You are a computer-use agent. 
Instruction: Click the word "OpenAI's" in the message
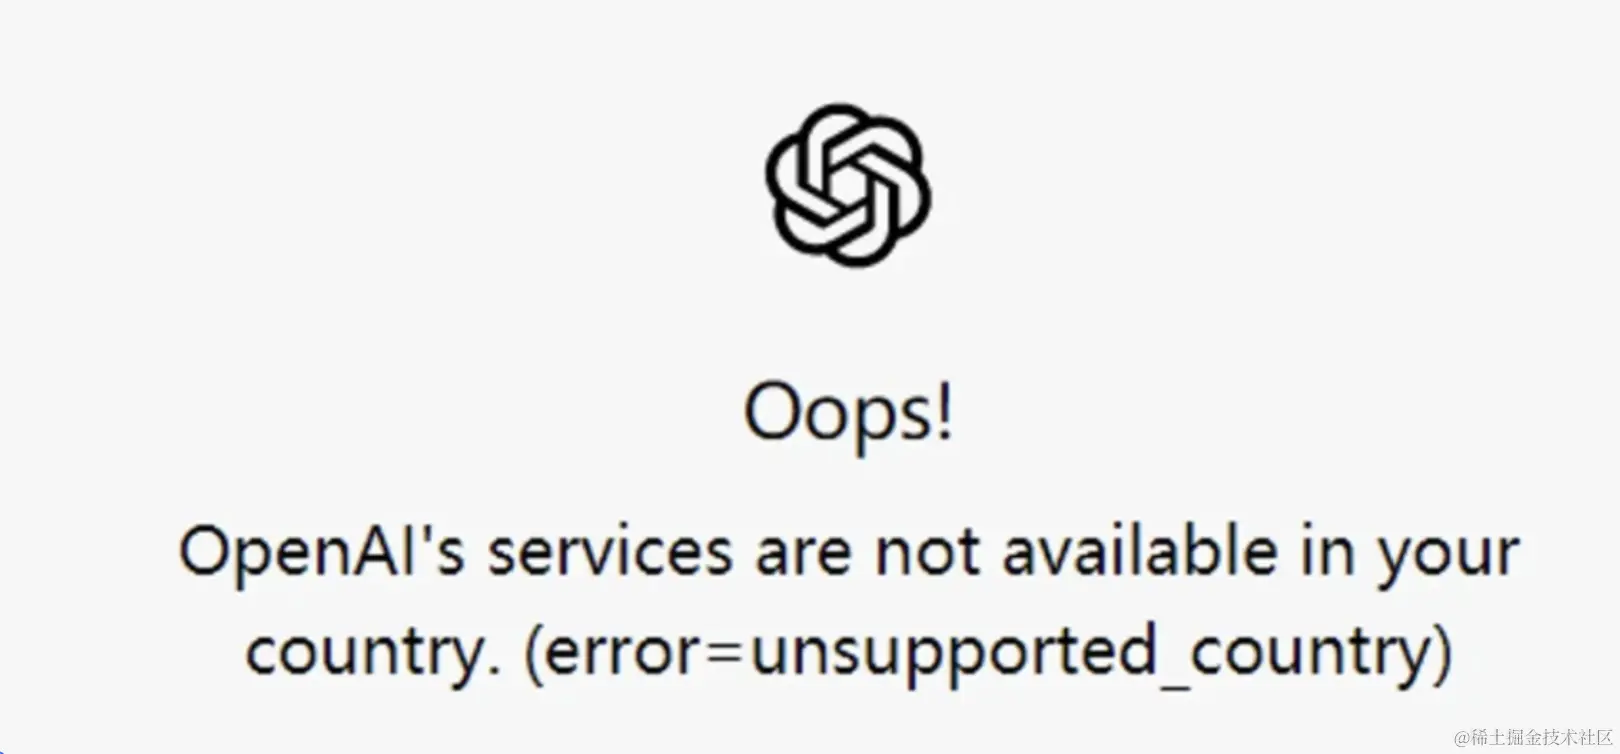[x=322, y=551]
